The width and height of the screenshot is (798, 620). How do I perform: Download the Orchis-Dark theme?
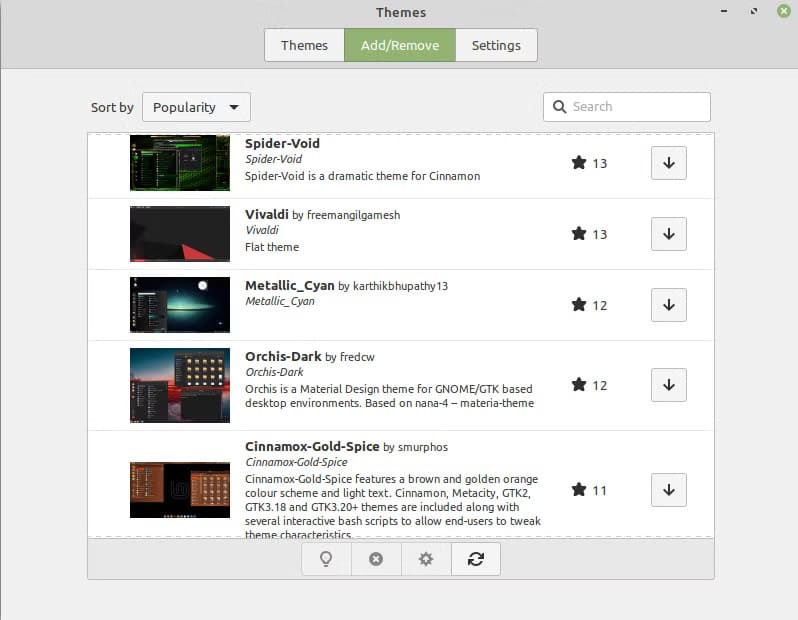[669, 385]
